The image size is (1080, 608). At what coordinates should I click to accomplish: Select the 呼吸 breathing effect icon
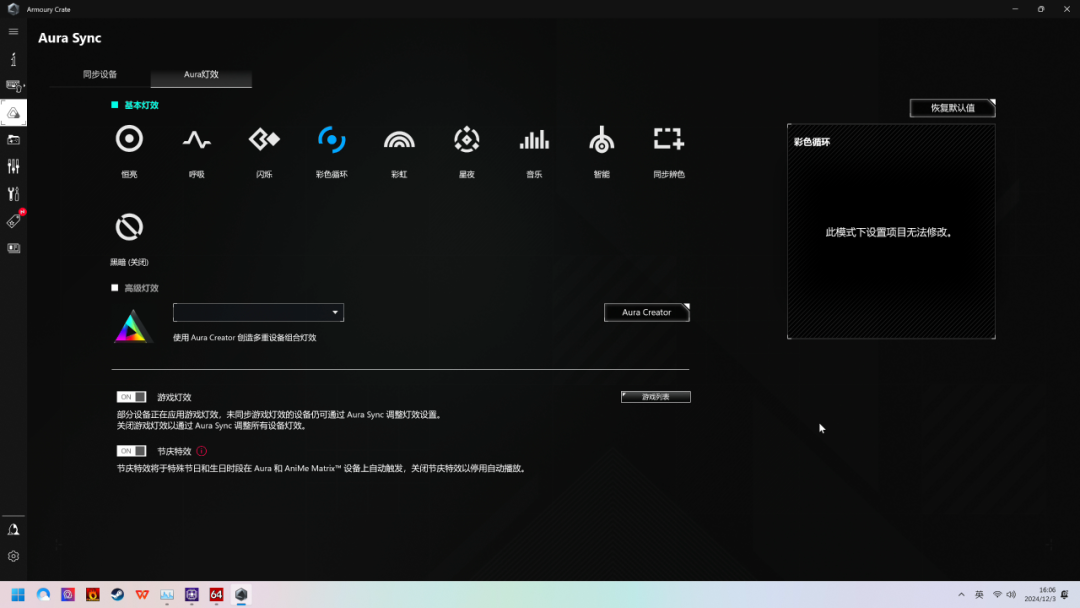196,140
